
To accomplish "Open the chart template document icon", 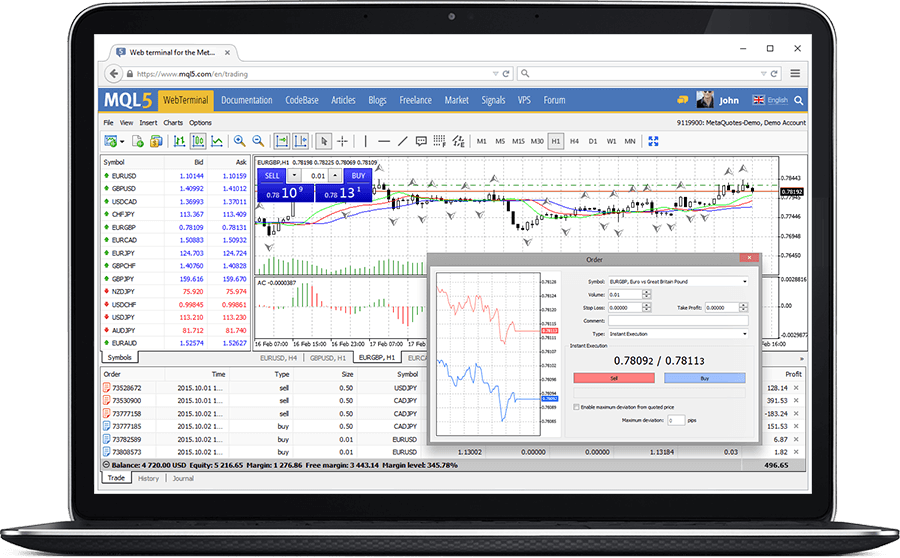I will (x=138, y=141).
